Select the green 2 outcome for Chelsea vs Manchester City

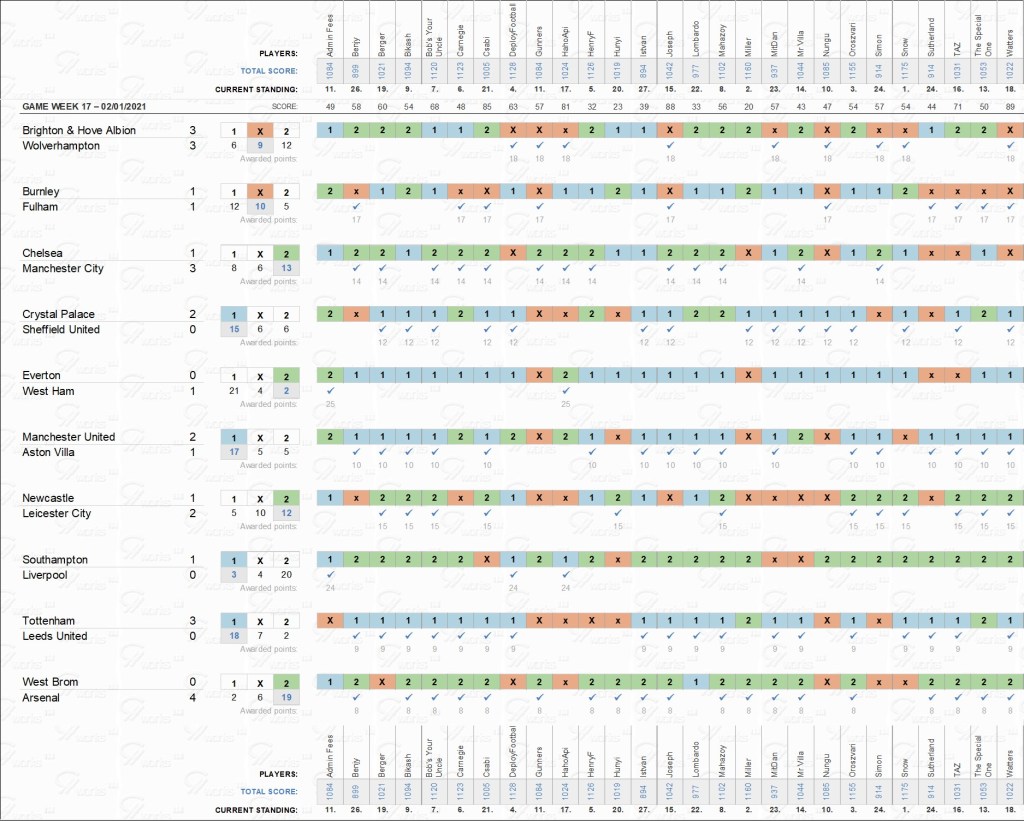click(287, 254)
